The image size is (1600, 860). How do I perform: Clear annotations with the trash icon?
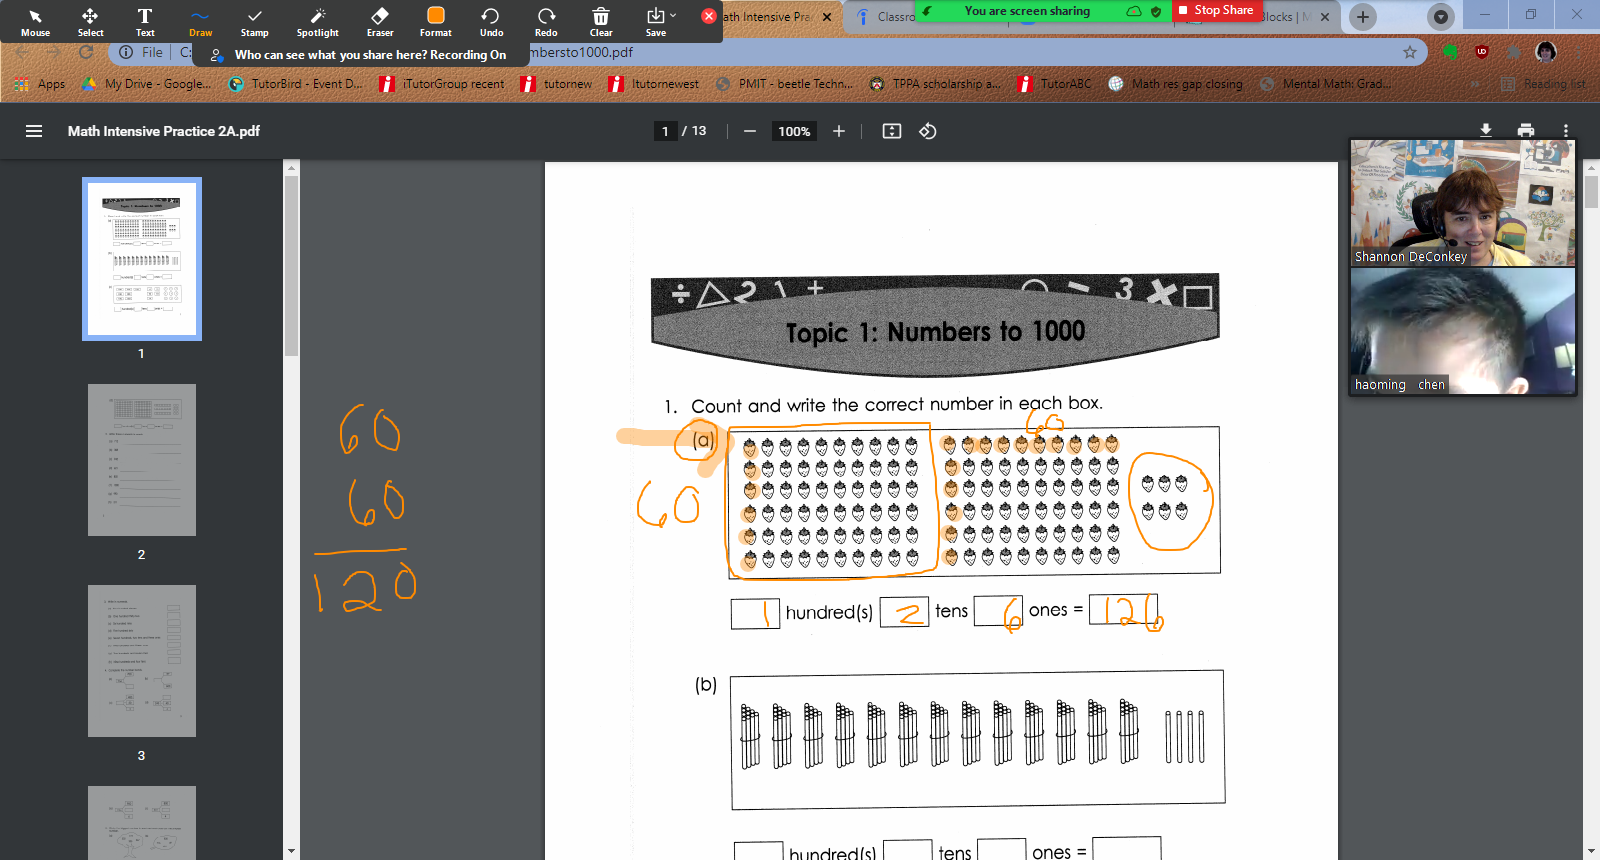[601, 21]
